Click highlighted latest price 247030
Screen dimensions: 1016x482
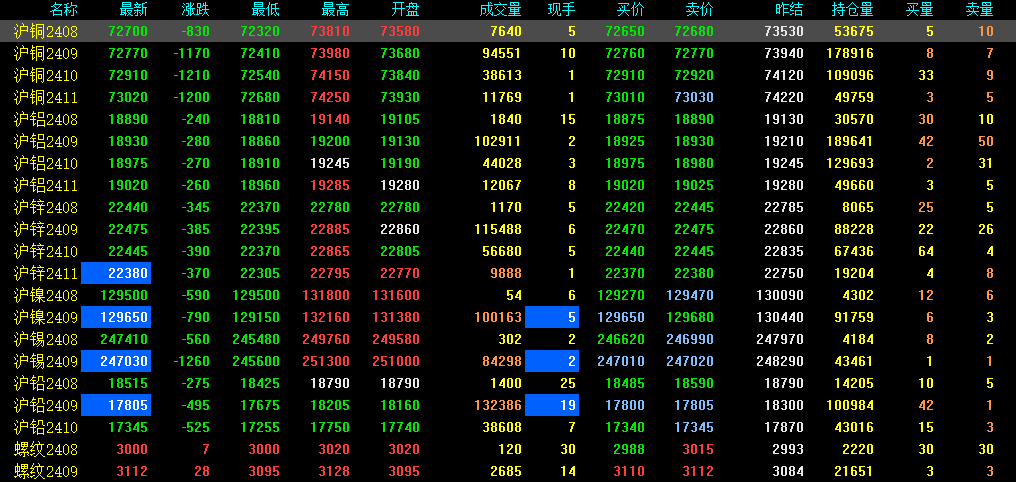[x=116, y=362]
